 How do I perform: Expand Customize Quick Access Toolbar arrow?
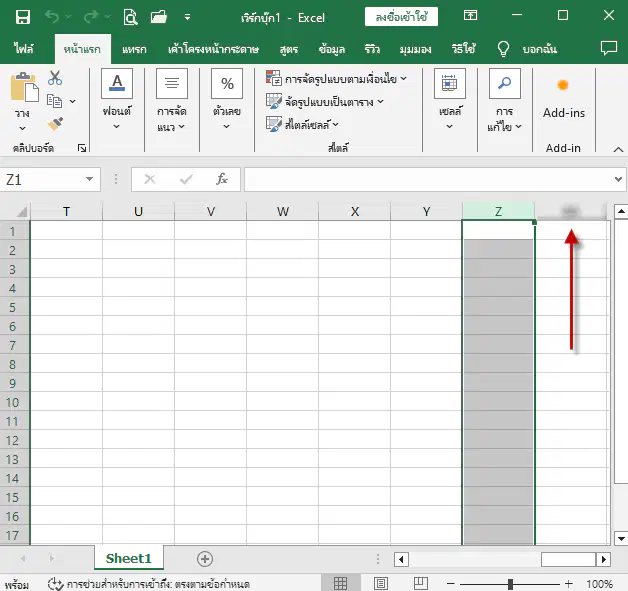187,17
